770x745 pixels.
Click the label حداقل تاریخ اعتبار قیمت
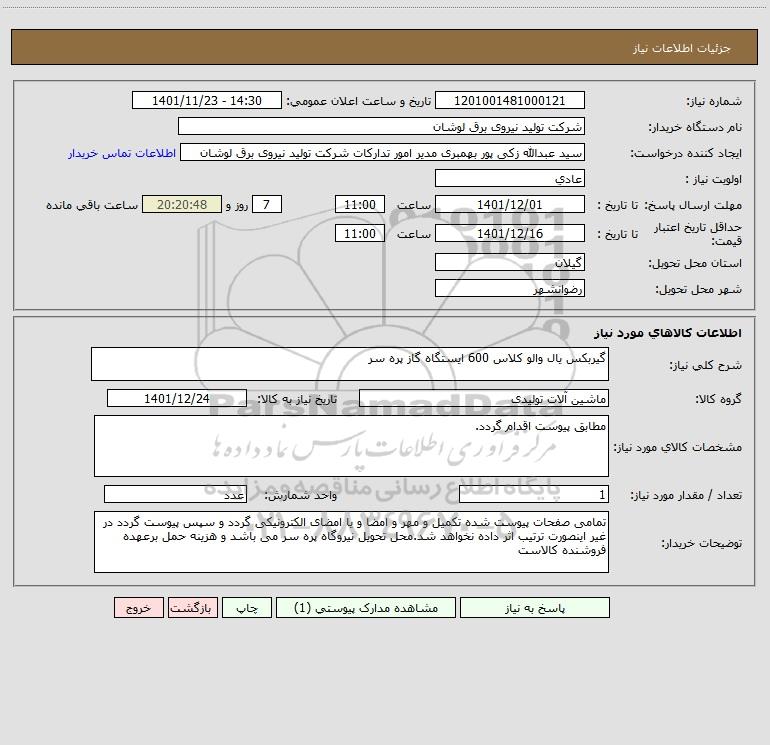click(698, 234)
